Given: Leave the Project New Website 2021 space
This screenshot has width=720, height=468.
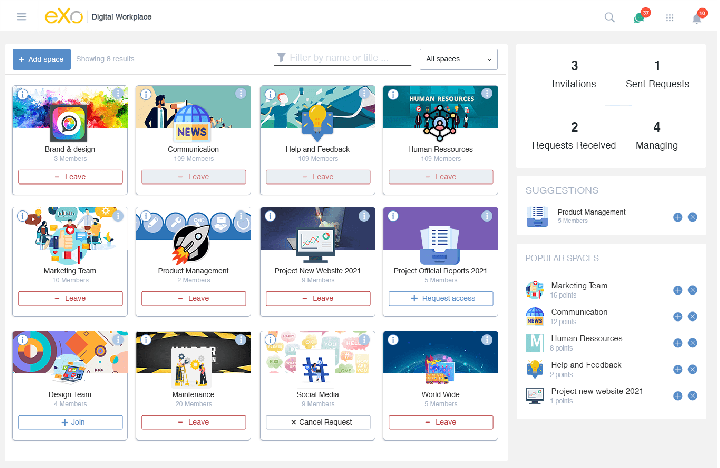Looking at the screenshot, I should [x=318, y=299].
